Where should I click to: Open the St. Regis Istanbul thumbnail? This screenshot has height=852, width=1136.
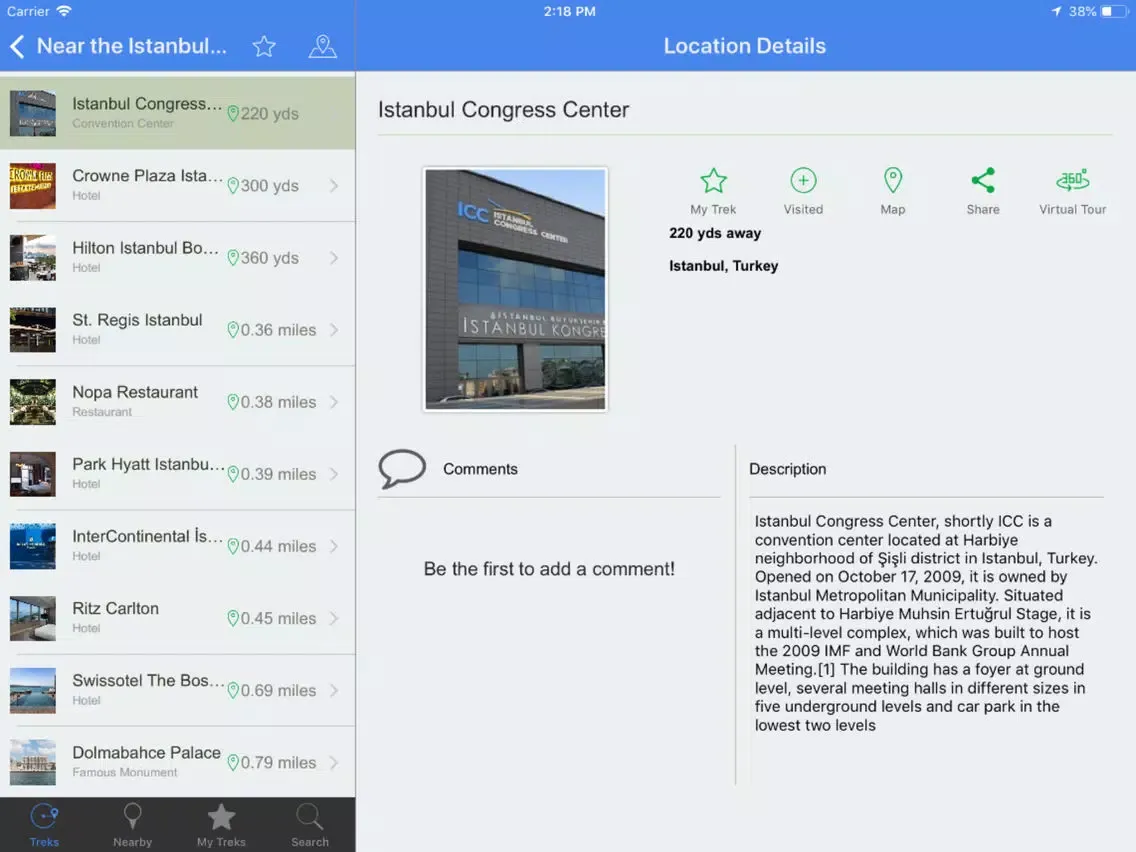point(33,330)
